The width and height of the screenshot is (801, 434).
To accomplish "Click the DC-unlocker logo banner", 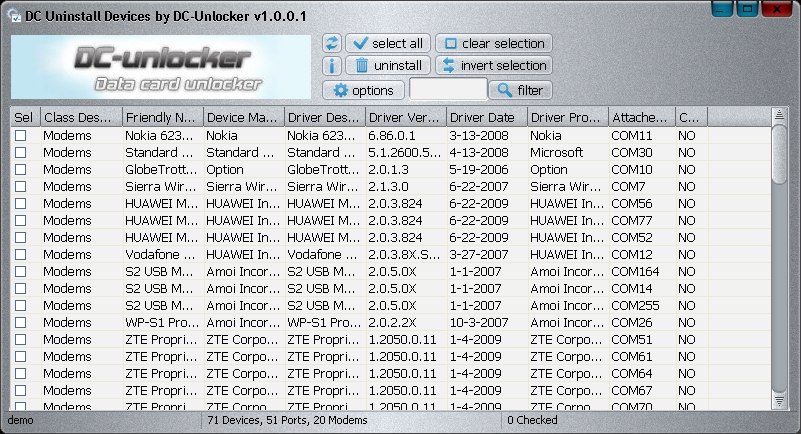I will [161, 67].
